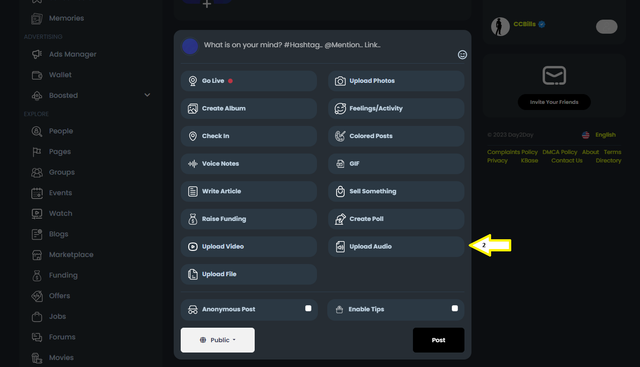Image resolution: width=640 pixels, height=367 pixels.
Task: Select the Upload Photos camera icon
Action: 340,81
